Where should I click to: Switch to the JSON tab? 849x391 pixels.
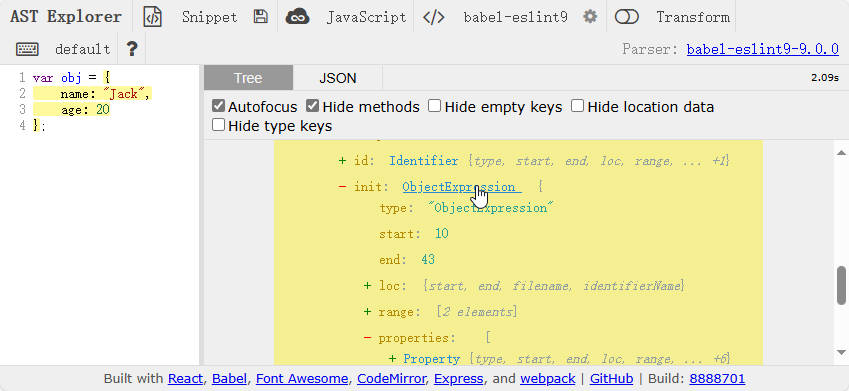(338, 78)
